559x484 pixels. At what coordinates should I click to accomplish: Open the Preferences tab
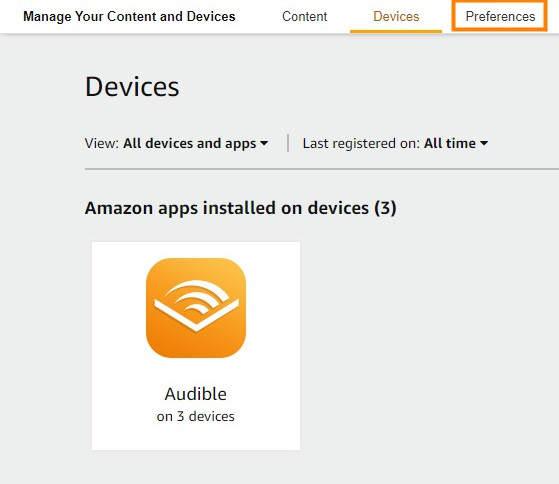tap(500, 16)
